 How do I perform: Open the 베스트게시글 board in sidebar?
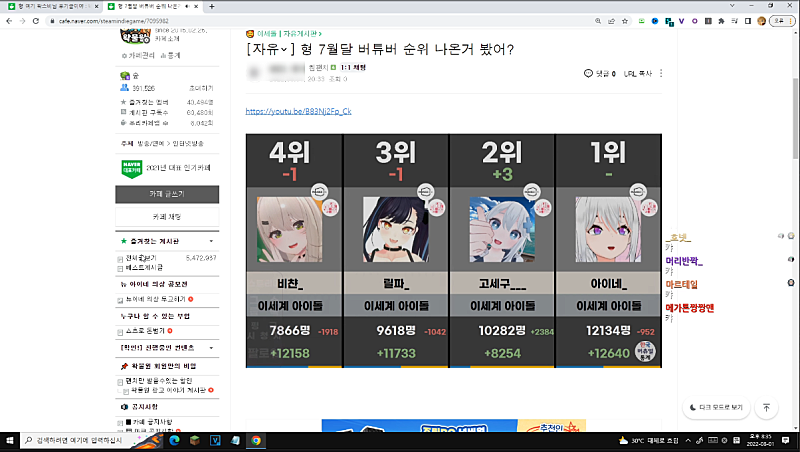click(144, 267)
